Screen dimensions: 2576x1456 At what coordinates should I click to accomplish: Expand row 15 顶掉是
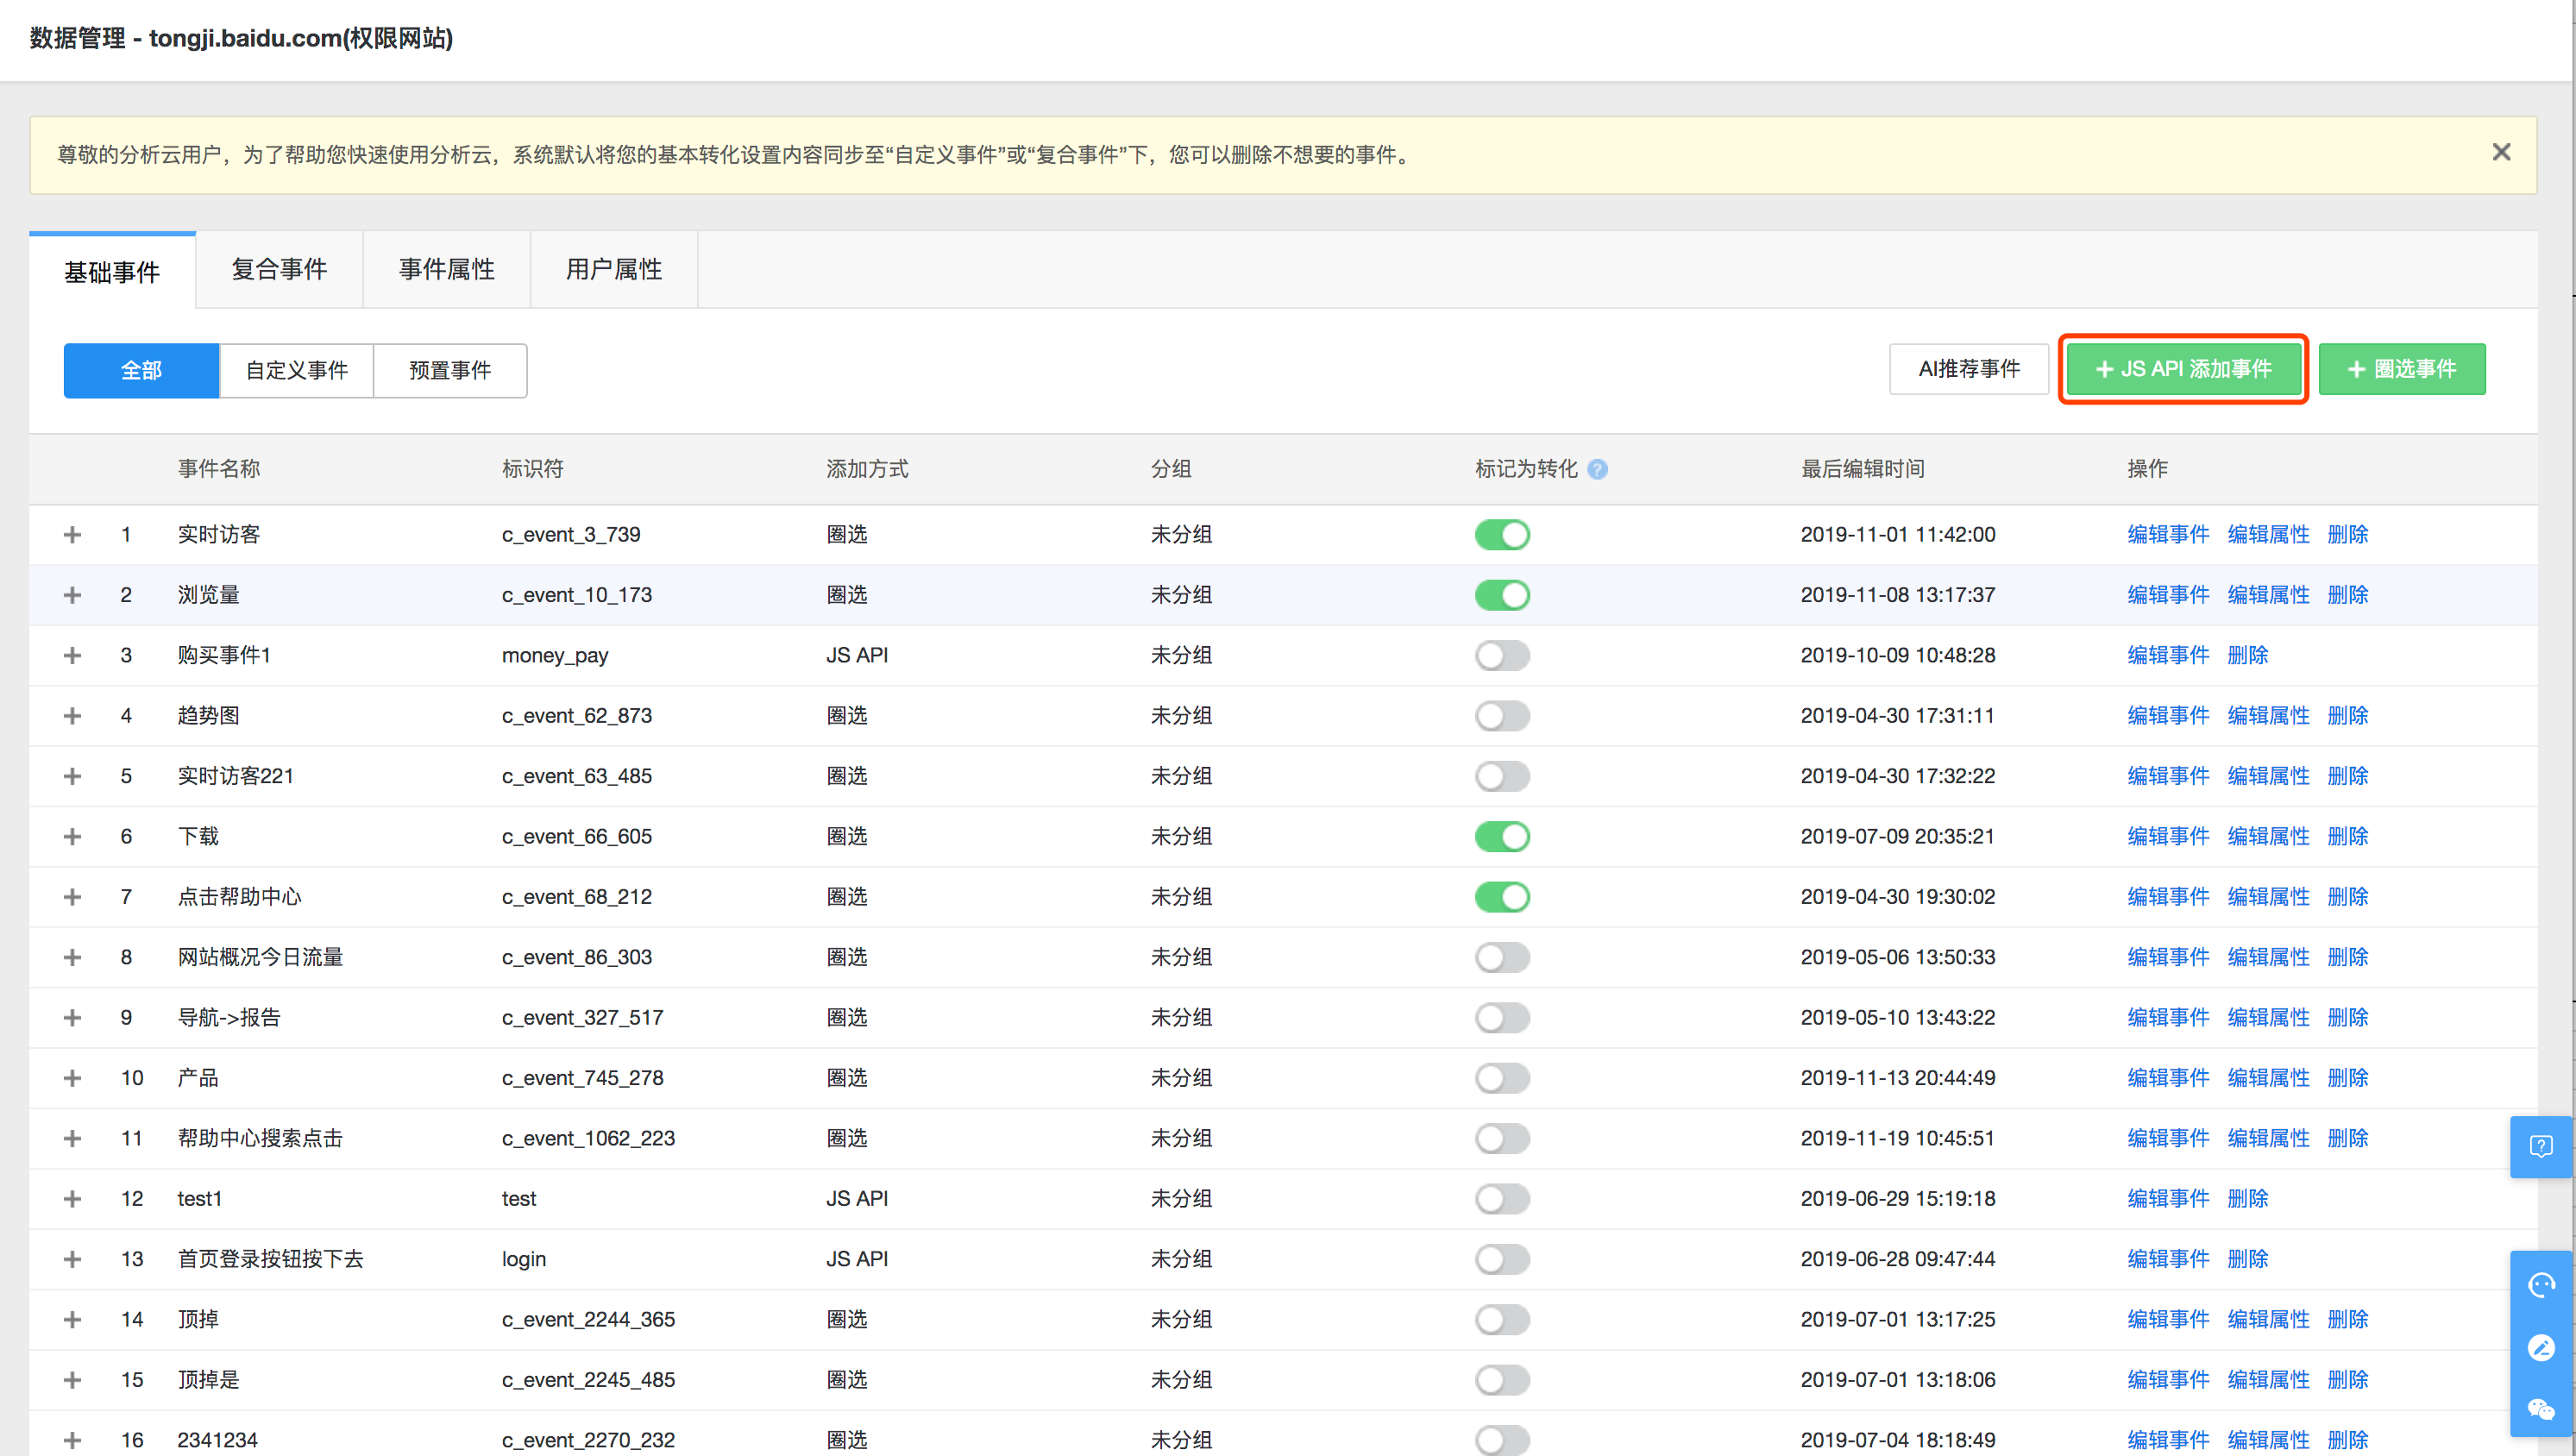tap(72, 1380)
